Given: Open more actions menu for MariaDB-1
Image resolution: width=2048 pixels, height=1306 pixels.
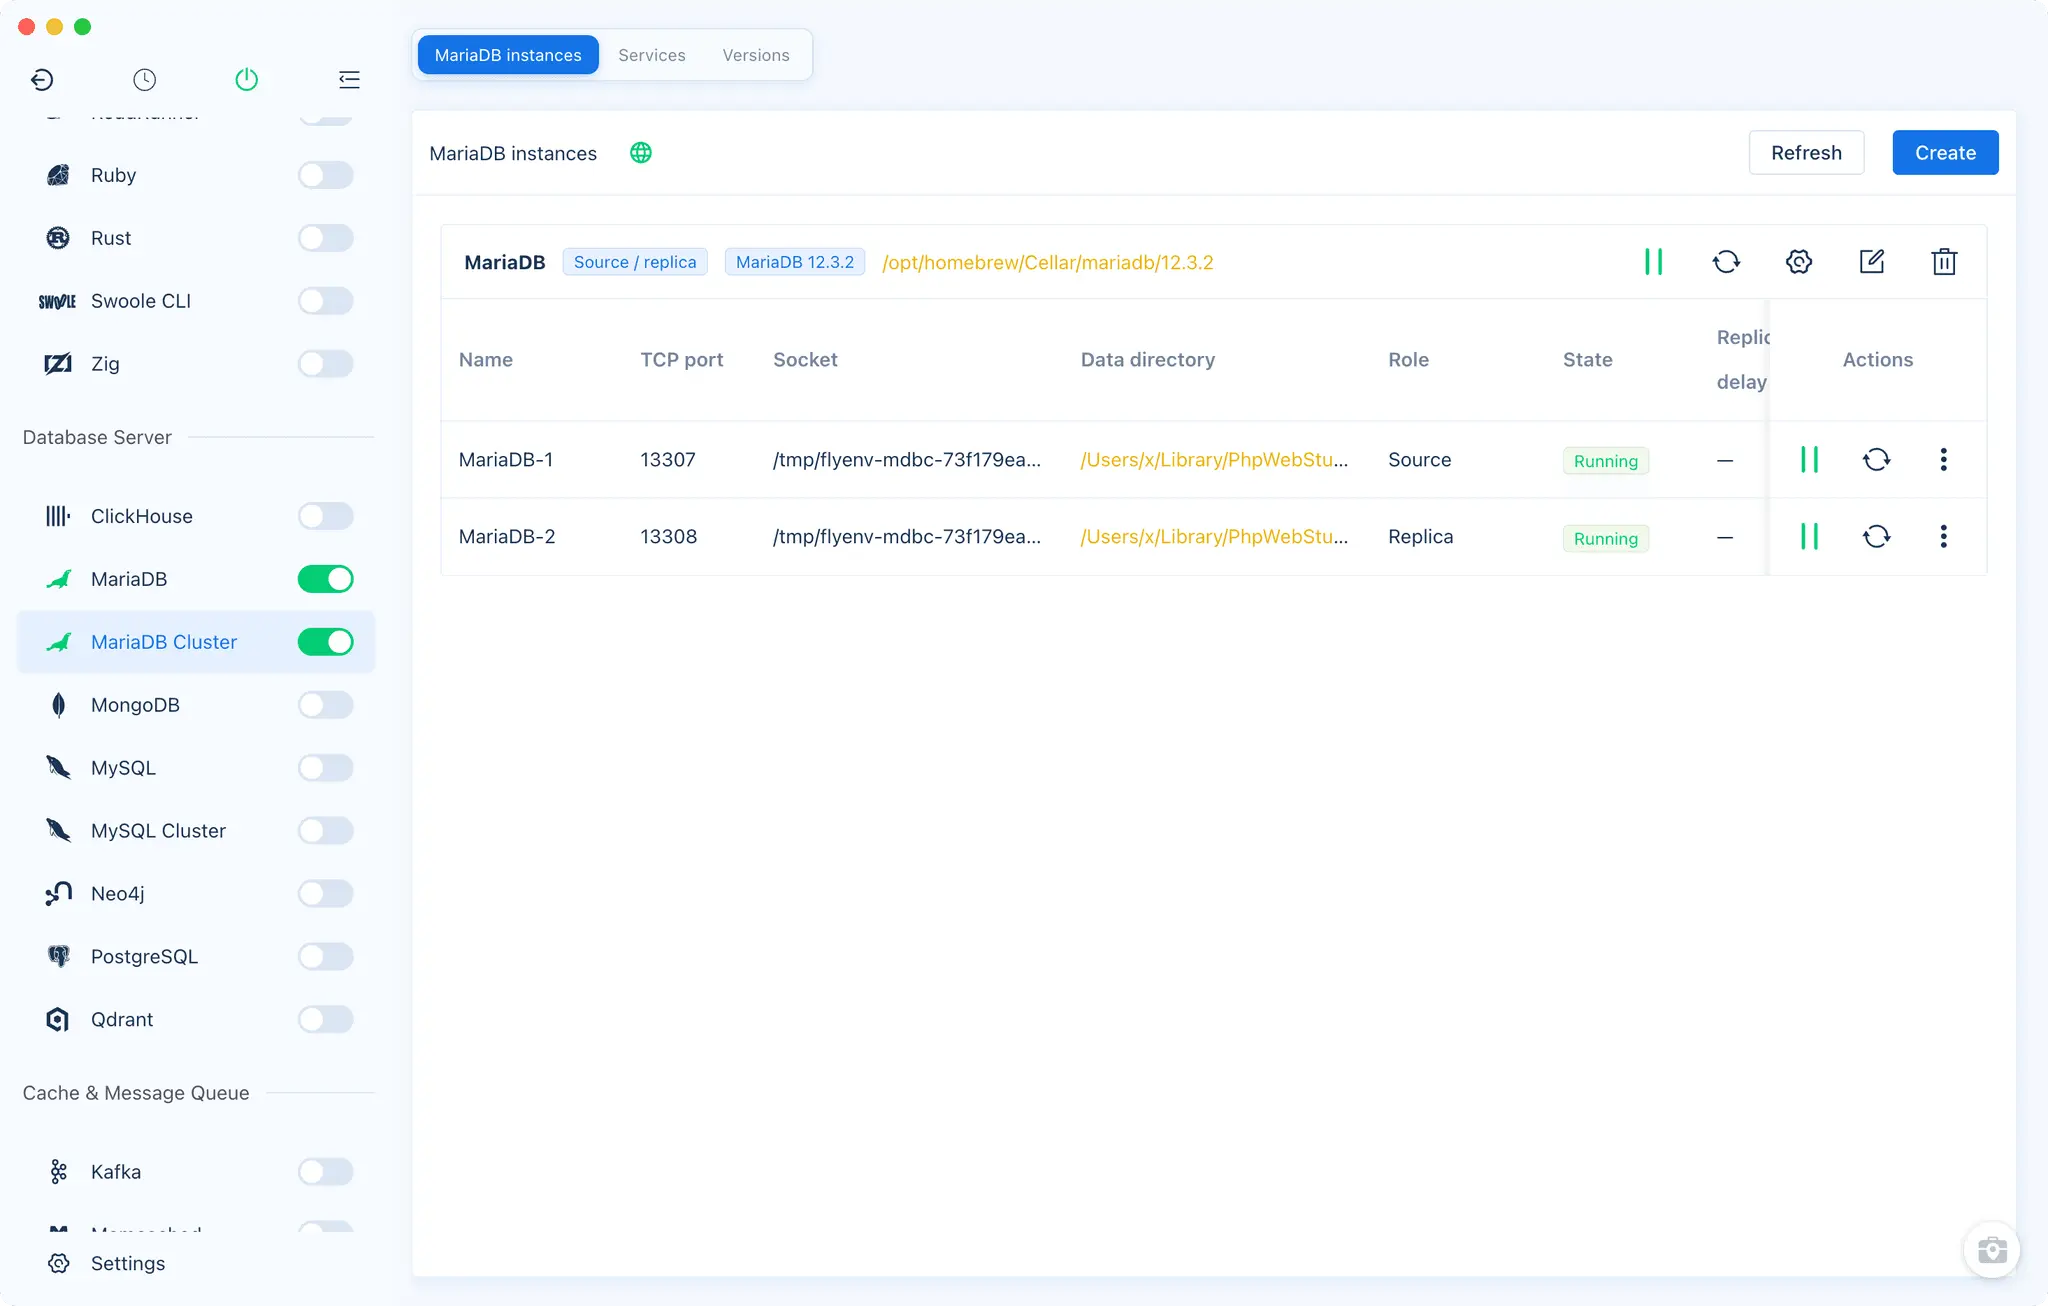Looking at the screenshot, I should tap(1944, 460).
